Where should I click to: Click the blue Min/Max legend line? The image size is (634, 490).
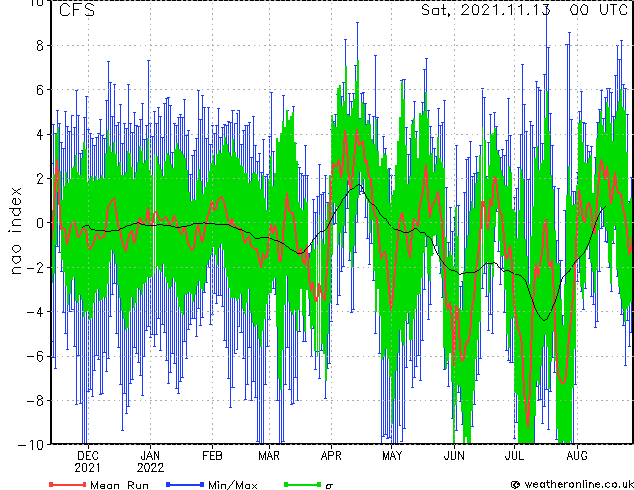(185, 484)
